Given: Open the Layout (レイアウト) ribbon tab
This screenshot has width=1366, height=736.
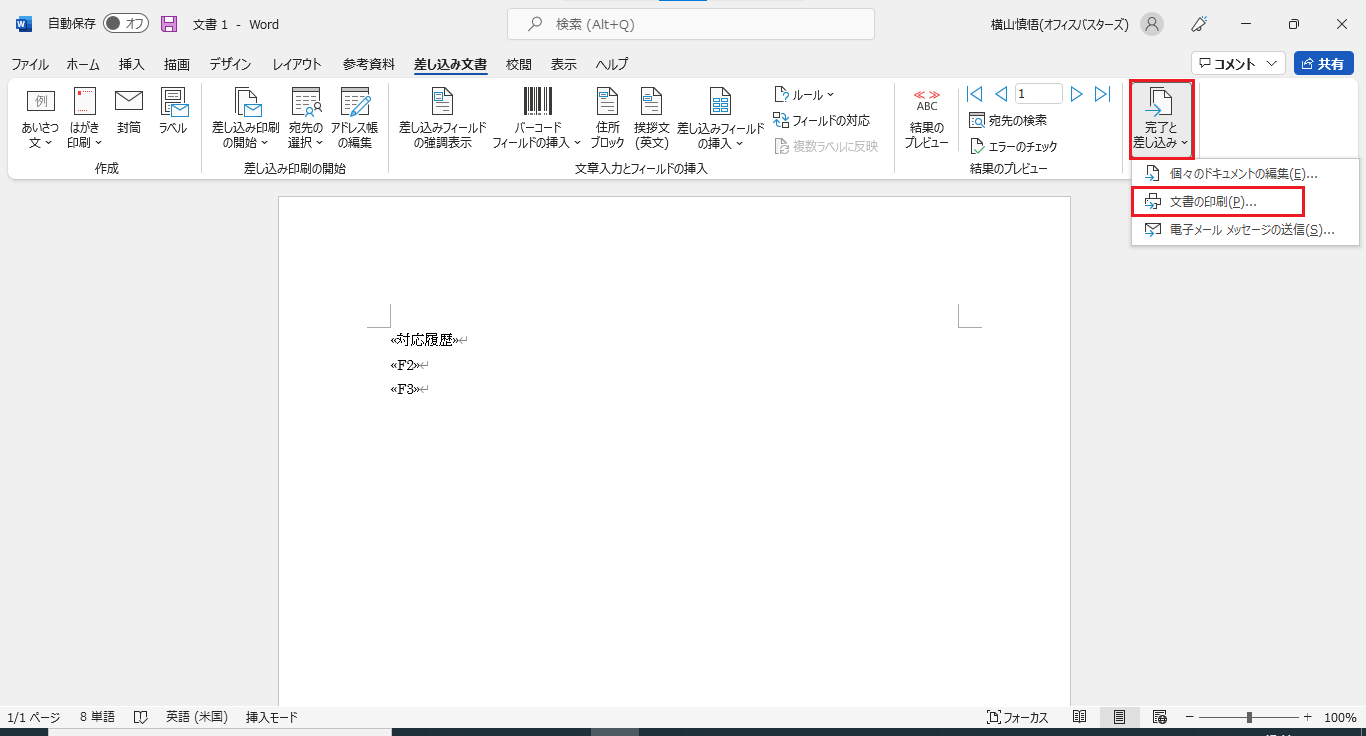Looking at the screenshot, I should click(297, 64).
